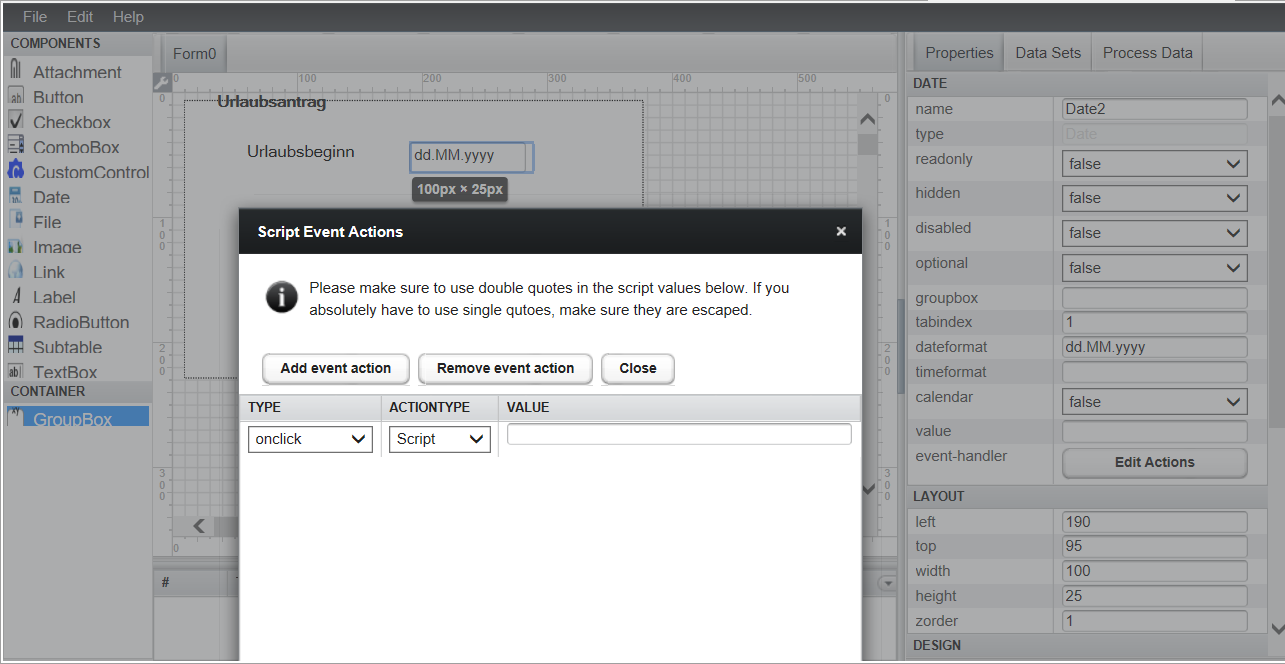Click the Image component icon
Image resolution: width=1285 pixels, height=664 pixels.
tap(16, 246)
